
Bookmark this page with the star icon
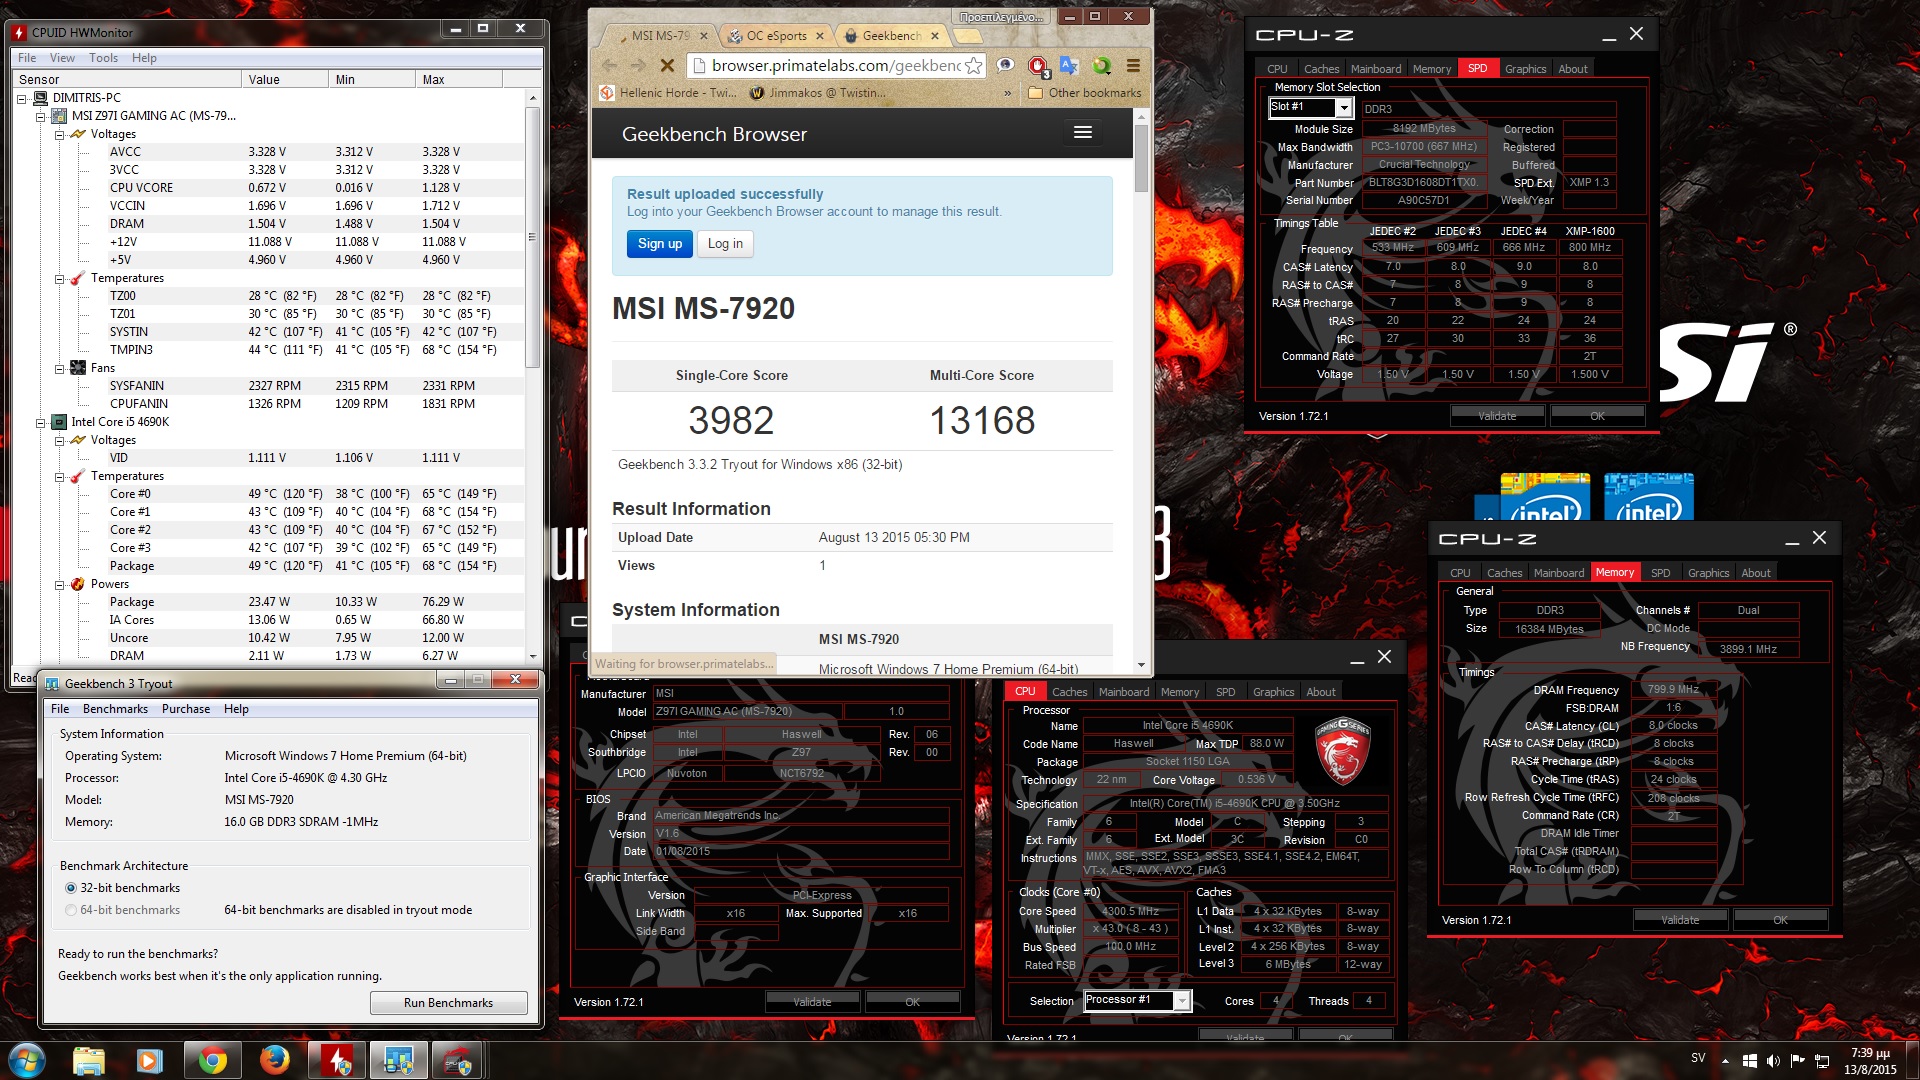pyautogui.click(x=973, y=65)
